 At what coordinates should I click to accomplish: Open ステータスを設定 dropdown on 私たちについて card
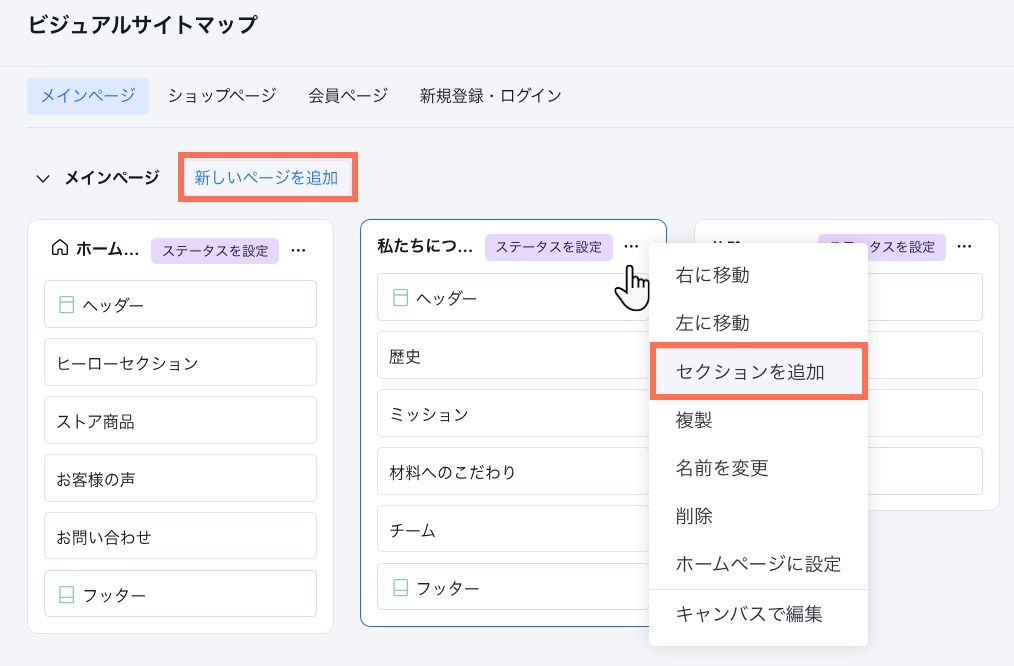[x=548, y=245]
